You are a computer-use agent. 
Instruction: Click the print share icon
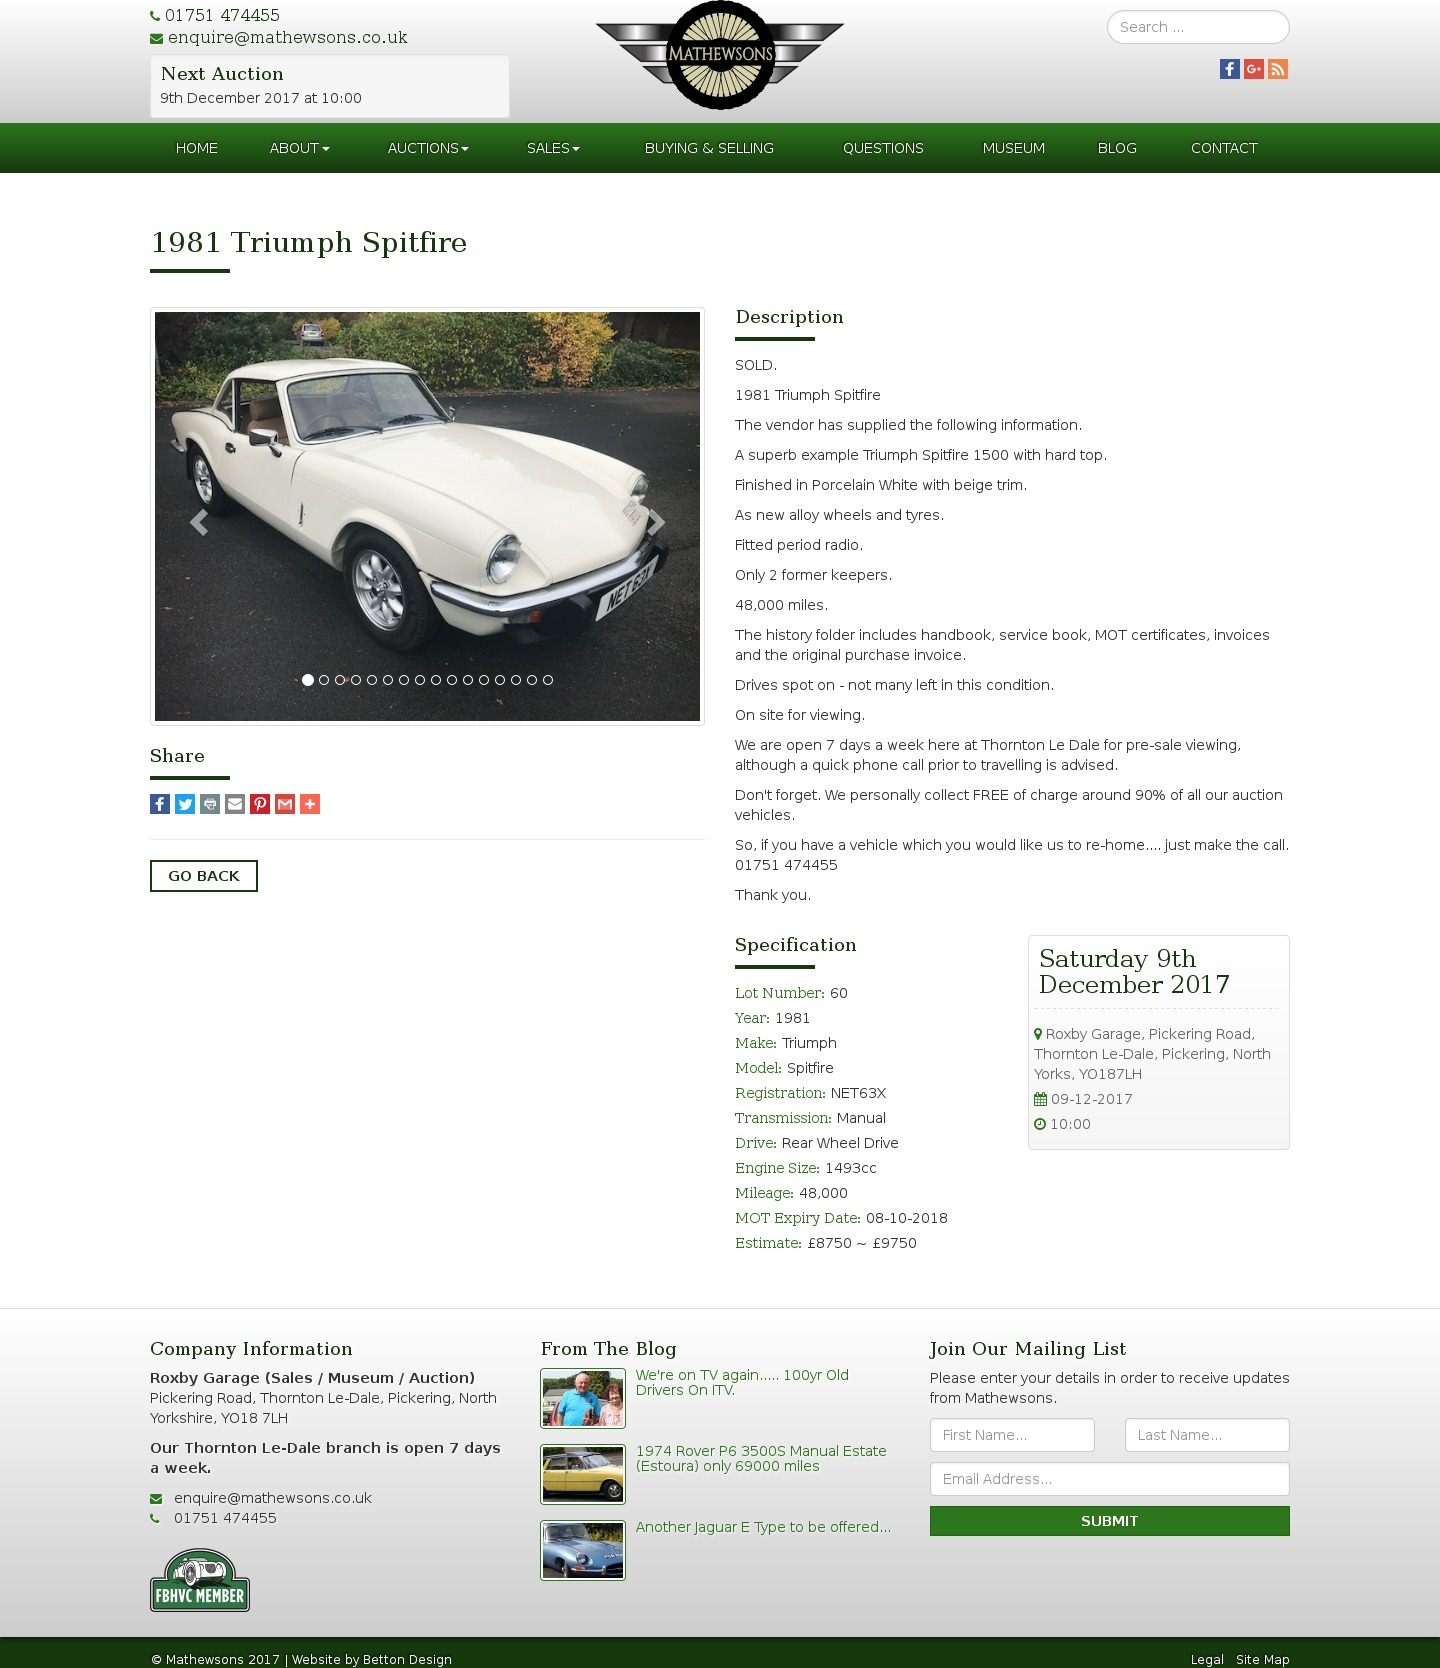[210, 804]
